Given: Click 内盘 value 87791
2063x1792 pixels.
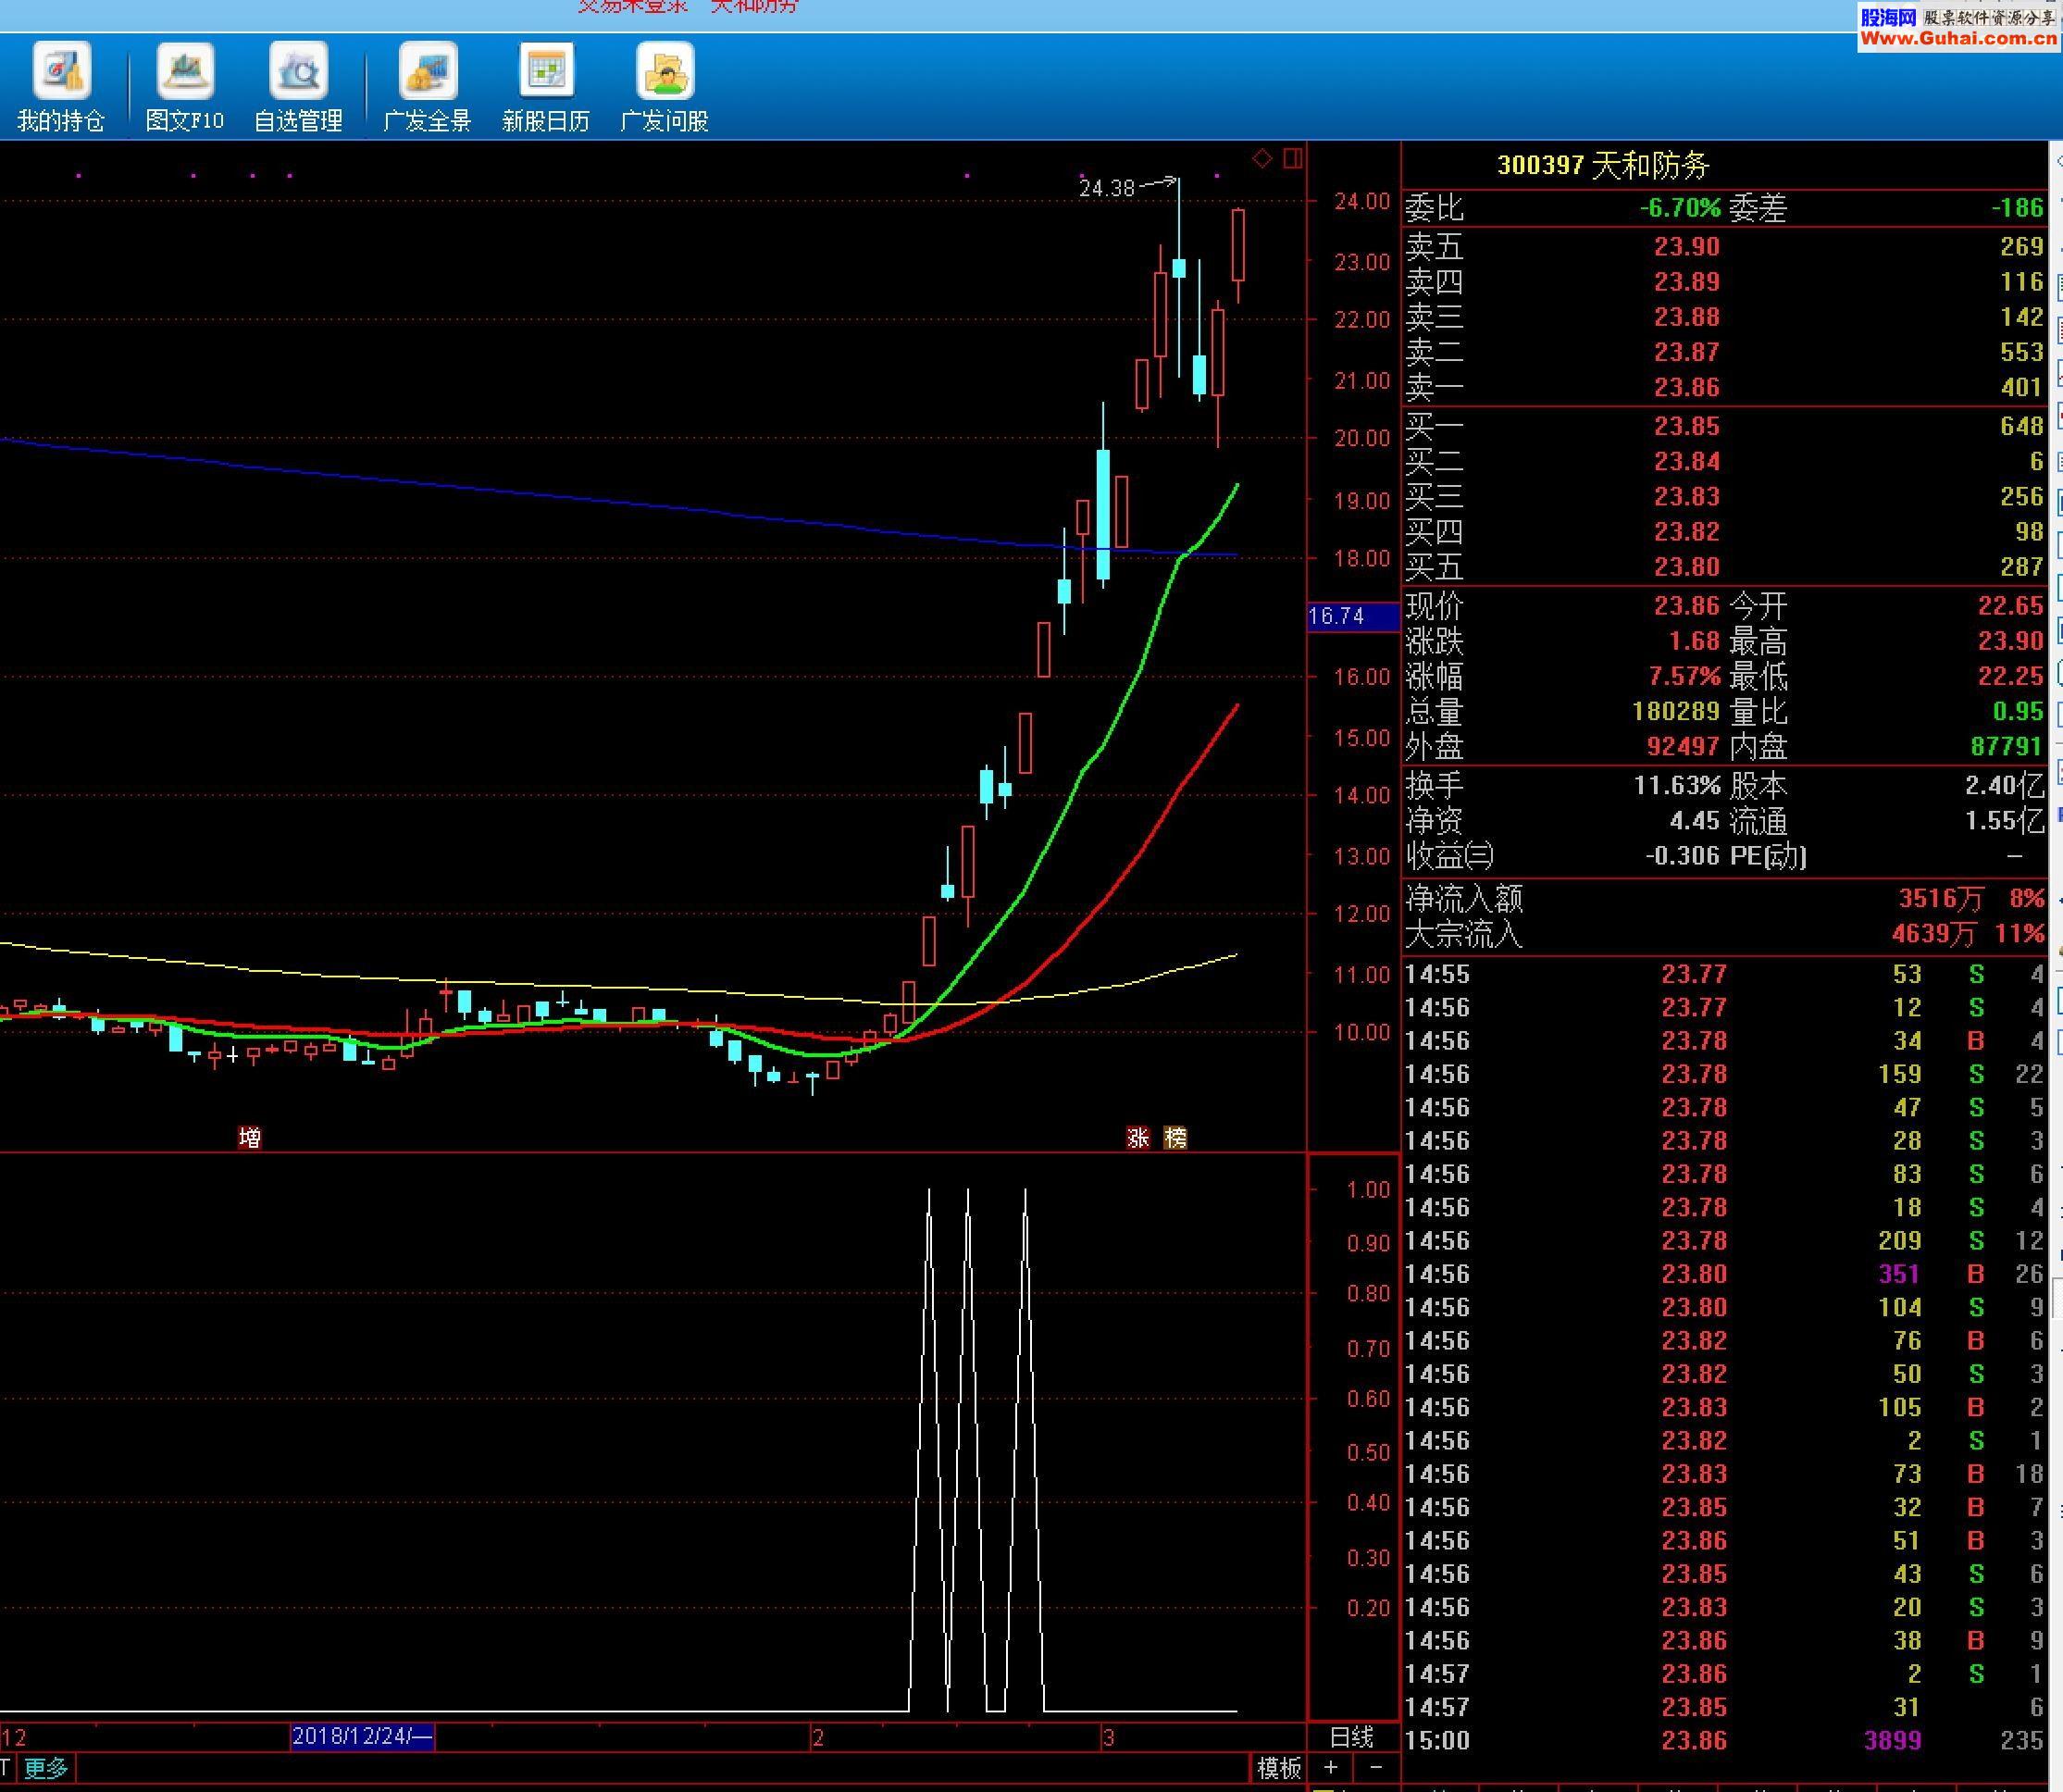Looking at the screenshot, I should tap(2006, 746).
